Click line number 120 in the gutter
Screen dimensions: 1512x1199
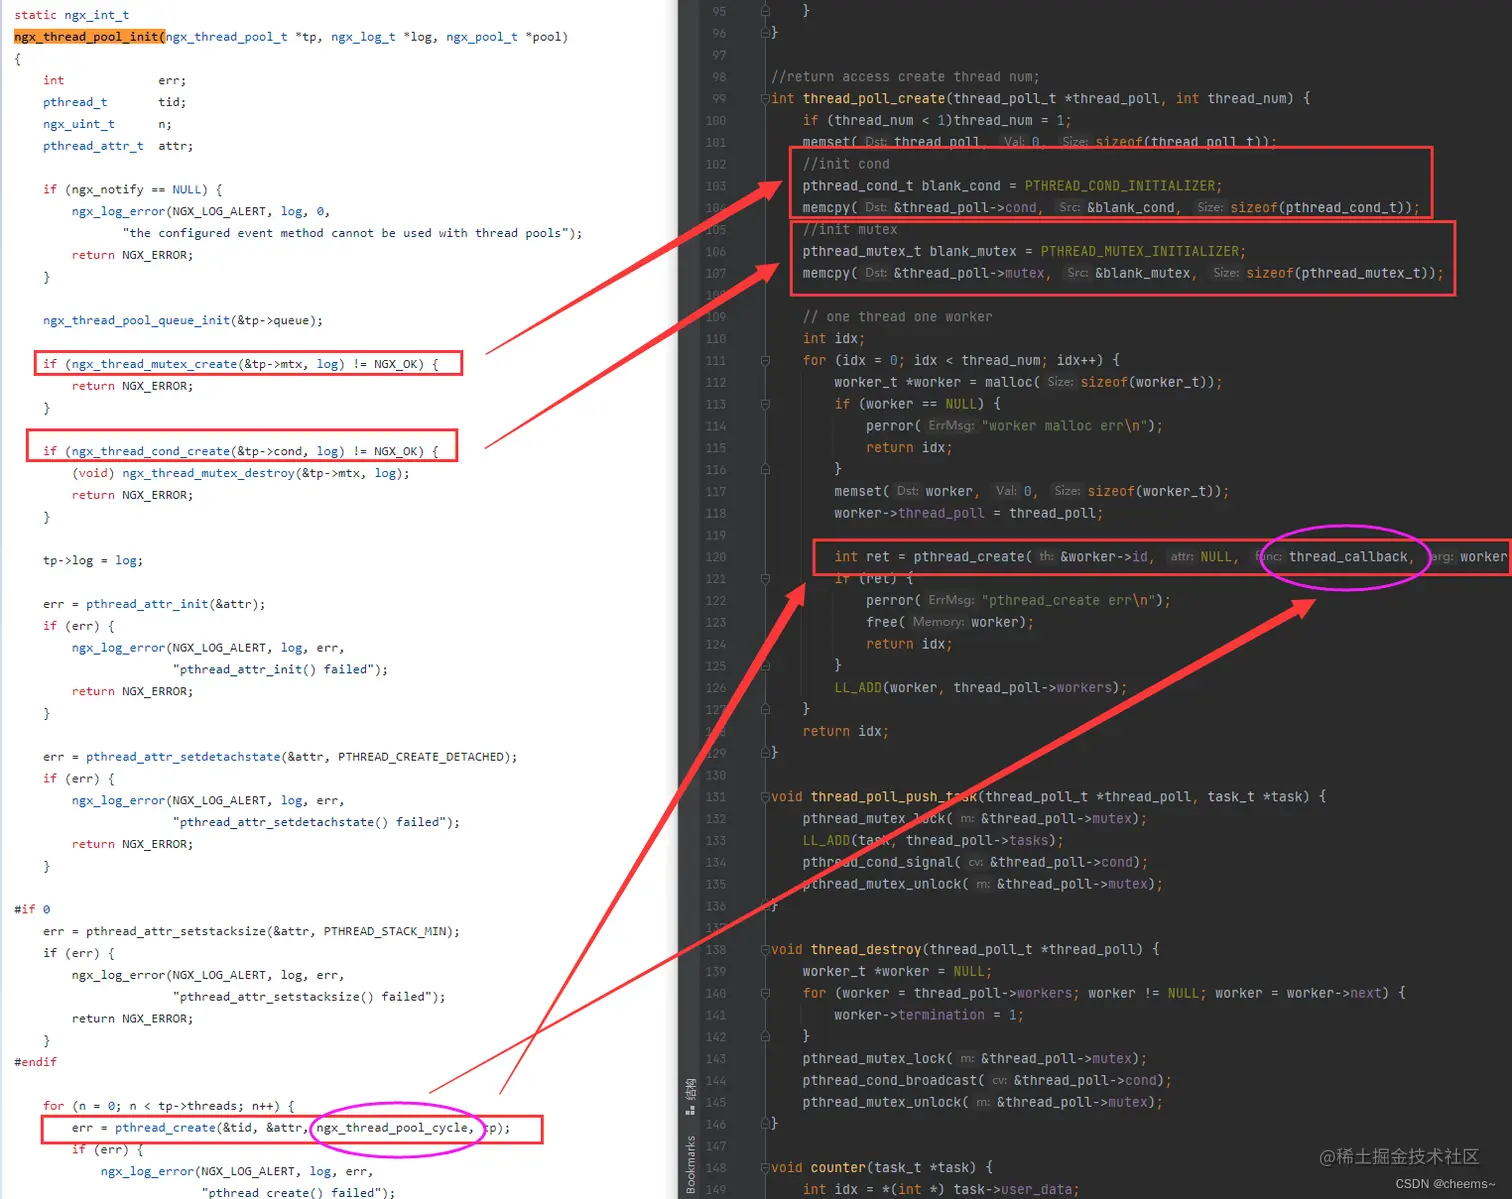coord(716,557)
